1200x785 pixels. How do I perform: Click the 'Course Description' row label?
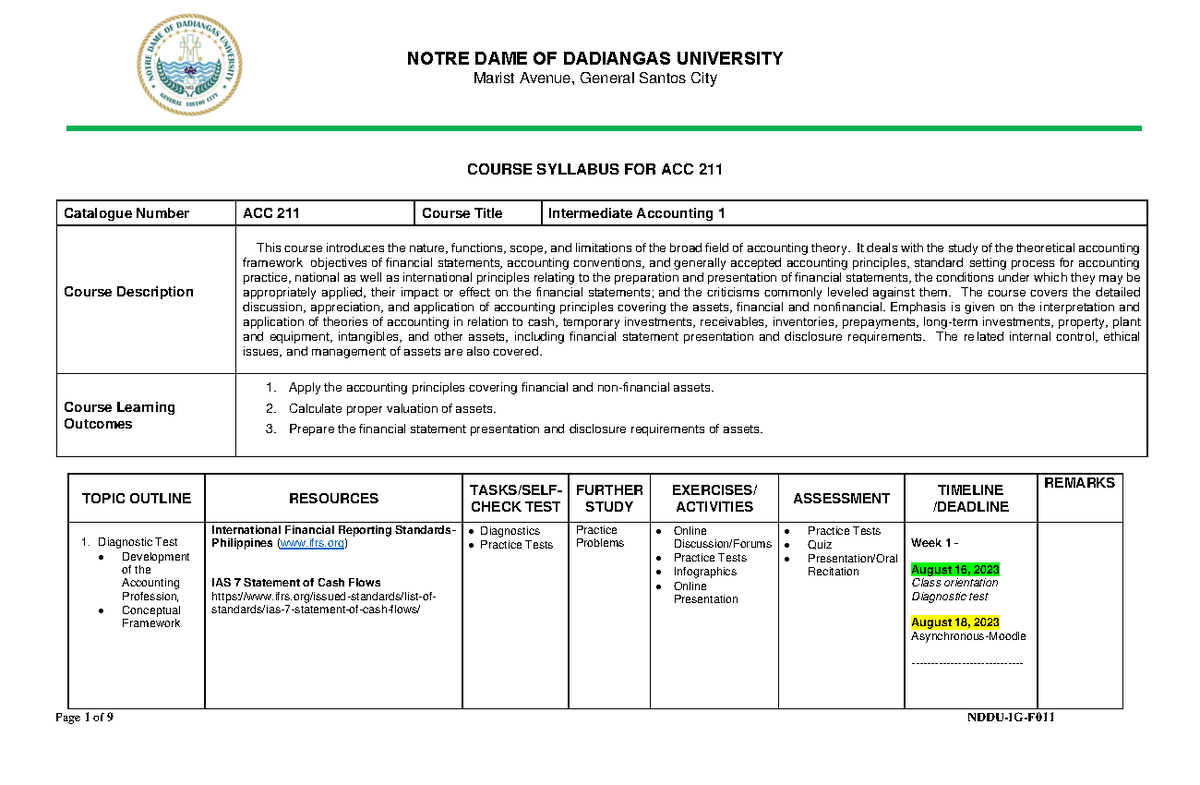(129, 292)
